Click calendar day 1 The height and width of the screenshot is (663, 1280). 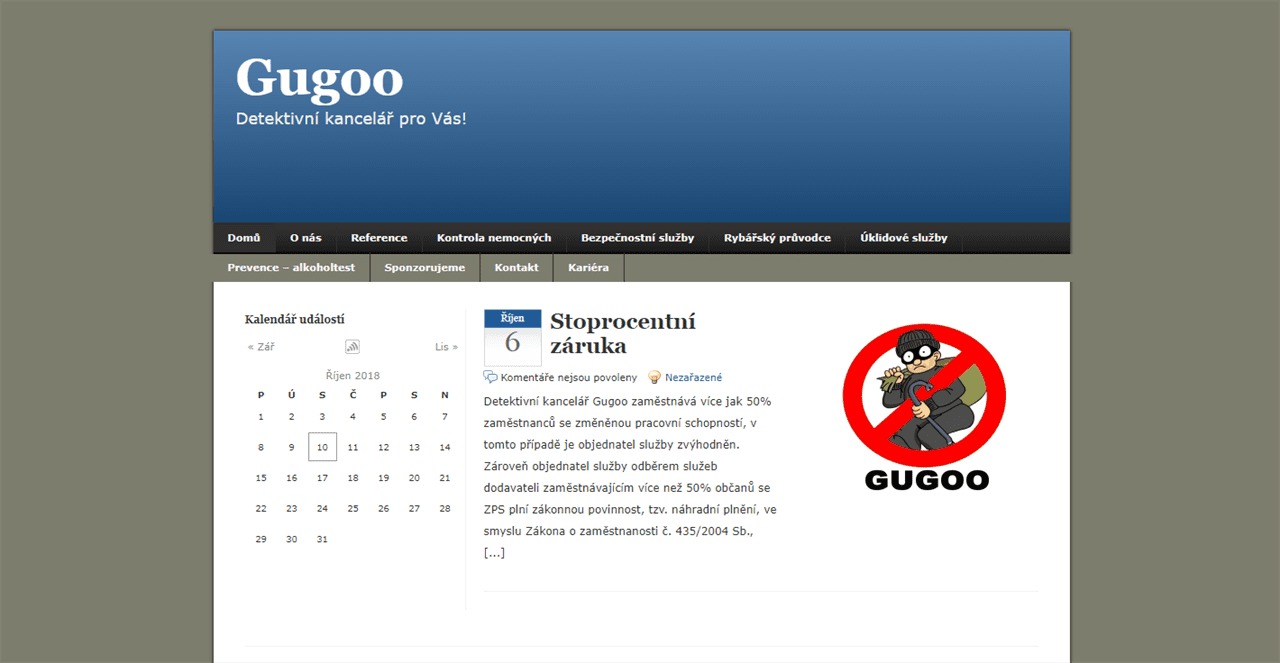(x=261, y=417)
